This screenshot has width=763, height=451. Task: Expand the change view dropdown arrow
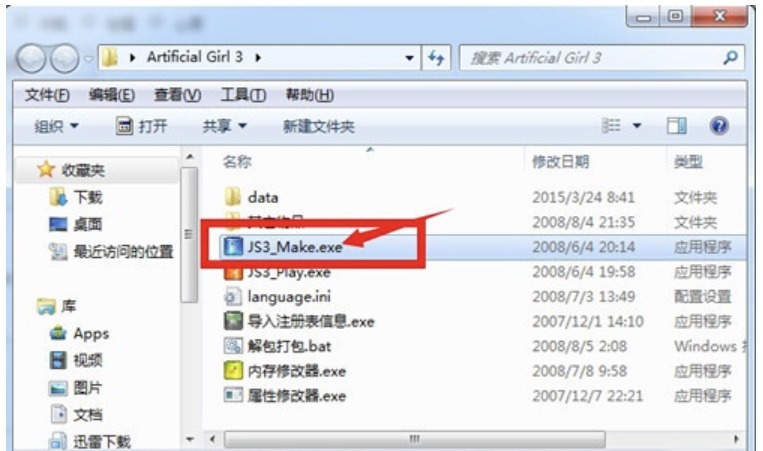coord(636,126)
